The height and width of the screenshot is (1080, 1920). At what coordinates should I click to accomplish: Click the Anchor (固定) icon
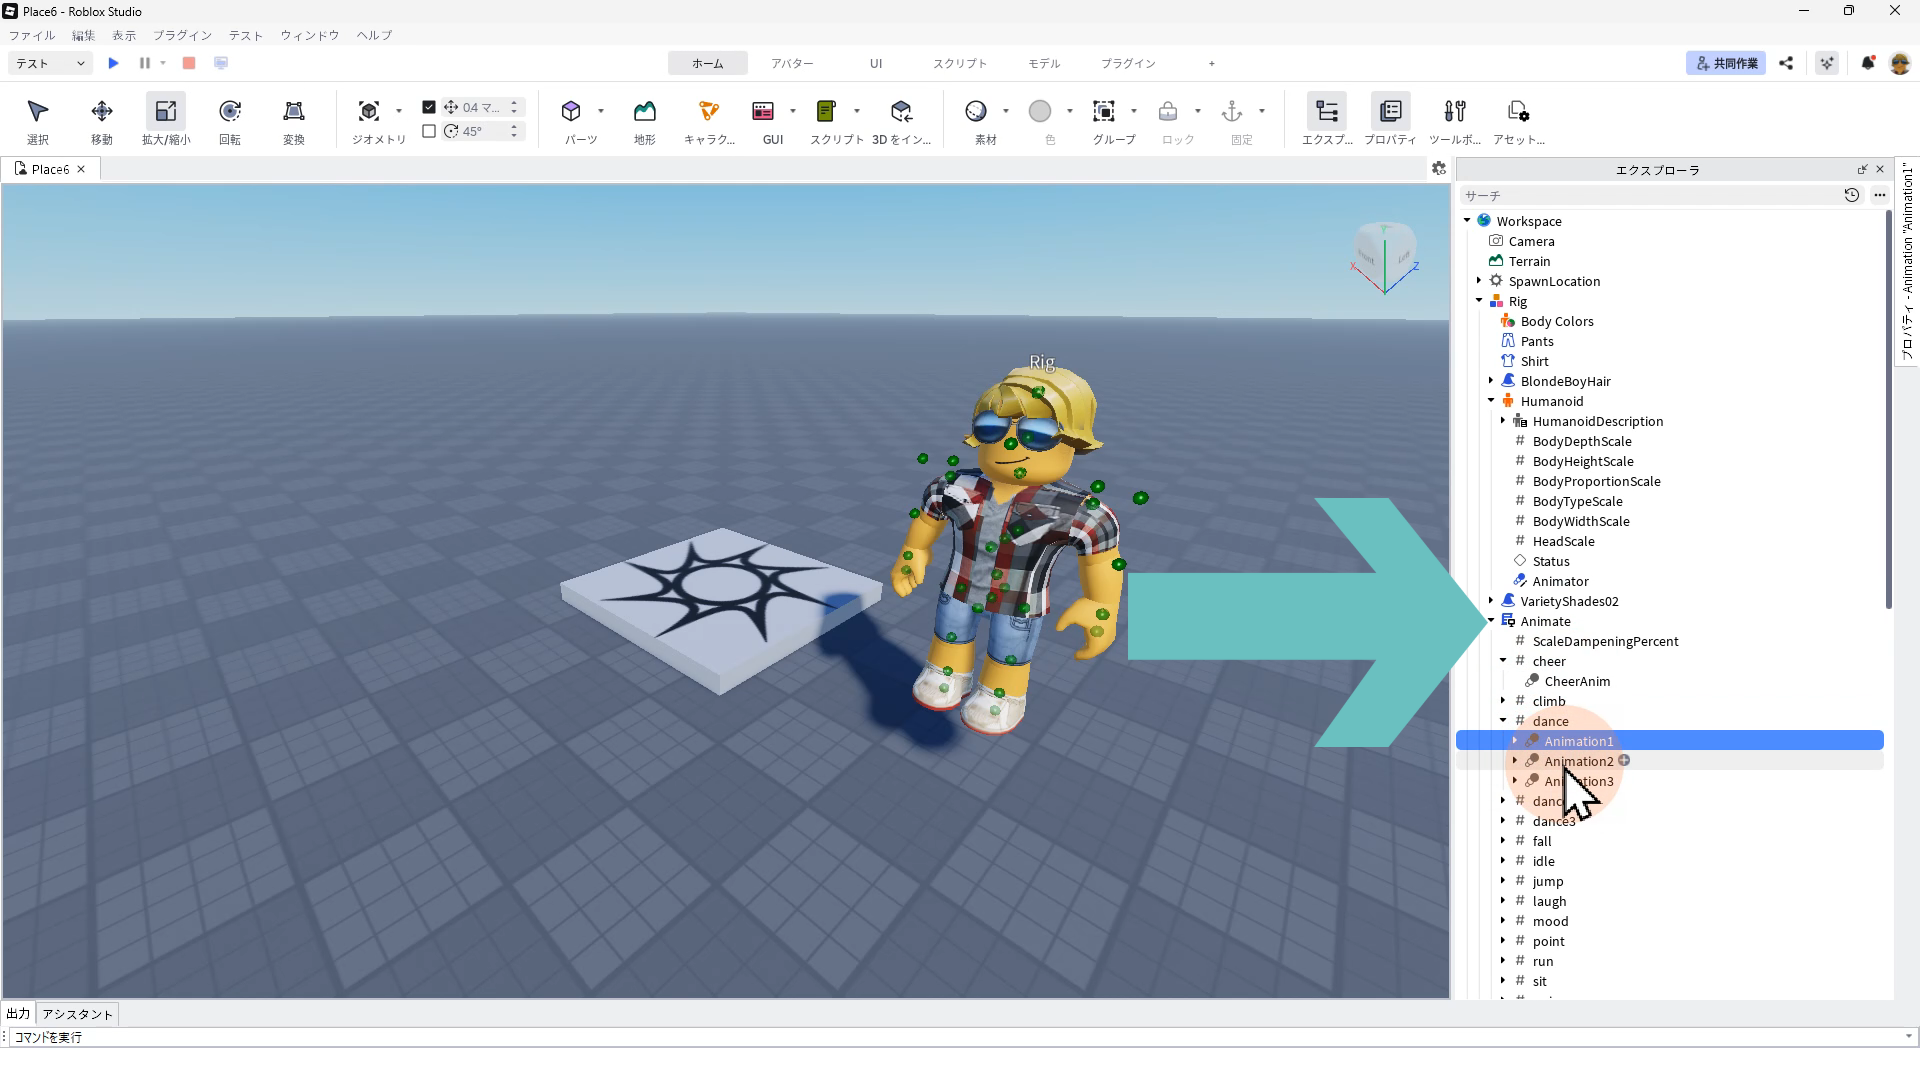(x=1231, y=111)
